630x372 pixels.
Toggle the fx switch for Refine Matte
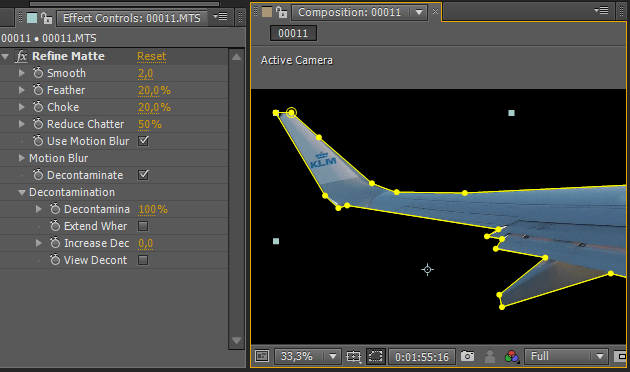[21, 56]
